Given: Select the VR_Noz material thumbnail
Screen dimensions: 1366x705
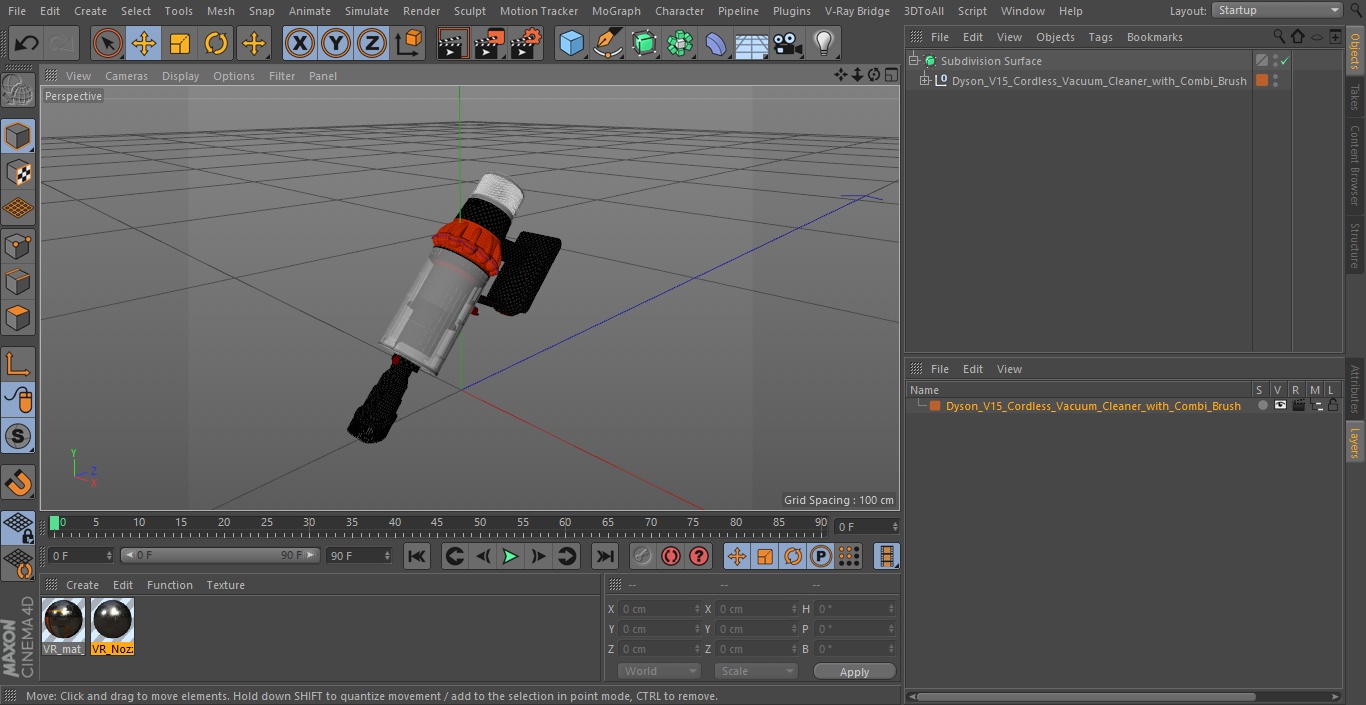Looking at the screenshot, I should coord(112,626).
